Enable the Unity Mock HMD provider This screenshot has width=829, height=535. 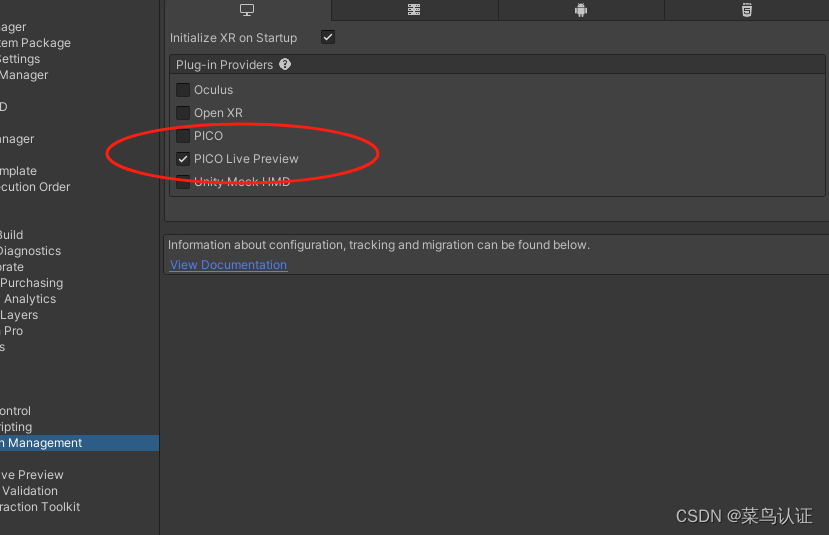pos(183,182)
